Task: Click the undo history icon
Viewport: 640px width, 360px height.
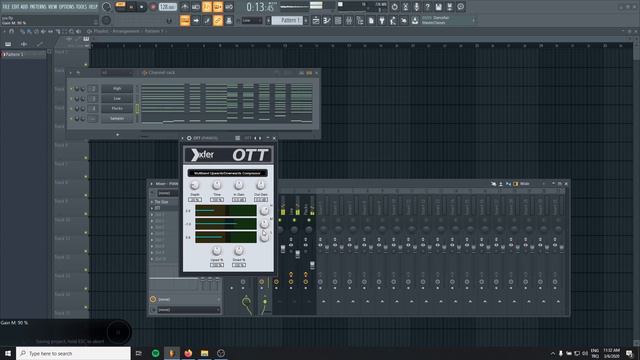Action: (394, 7)
